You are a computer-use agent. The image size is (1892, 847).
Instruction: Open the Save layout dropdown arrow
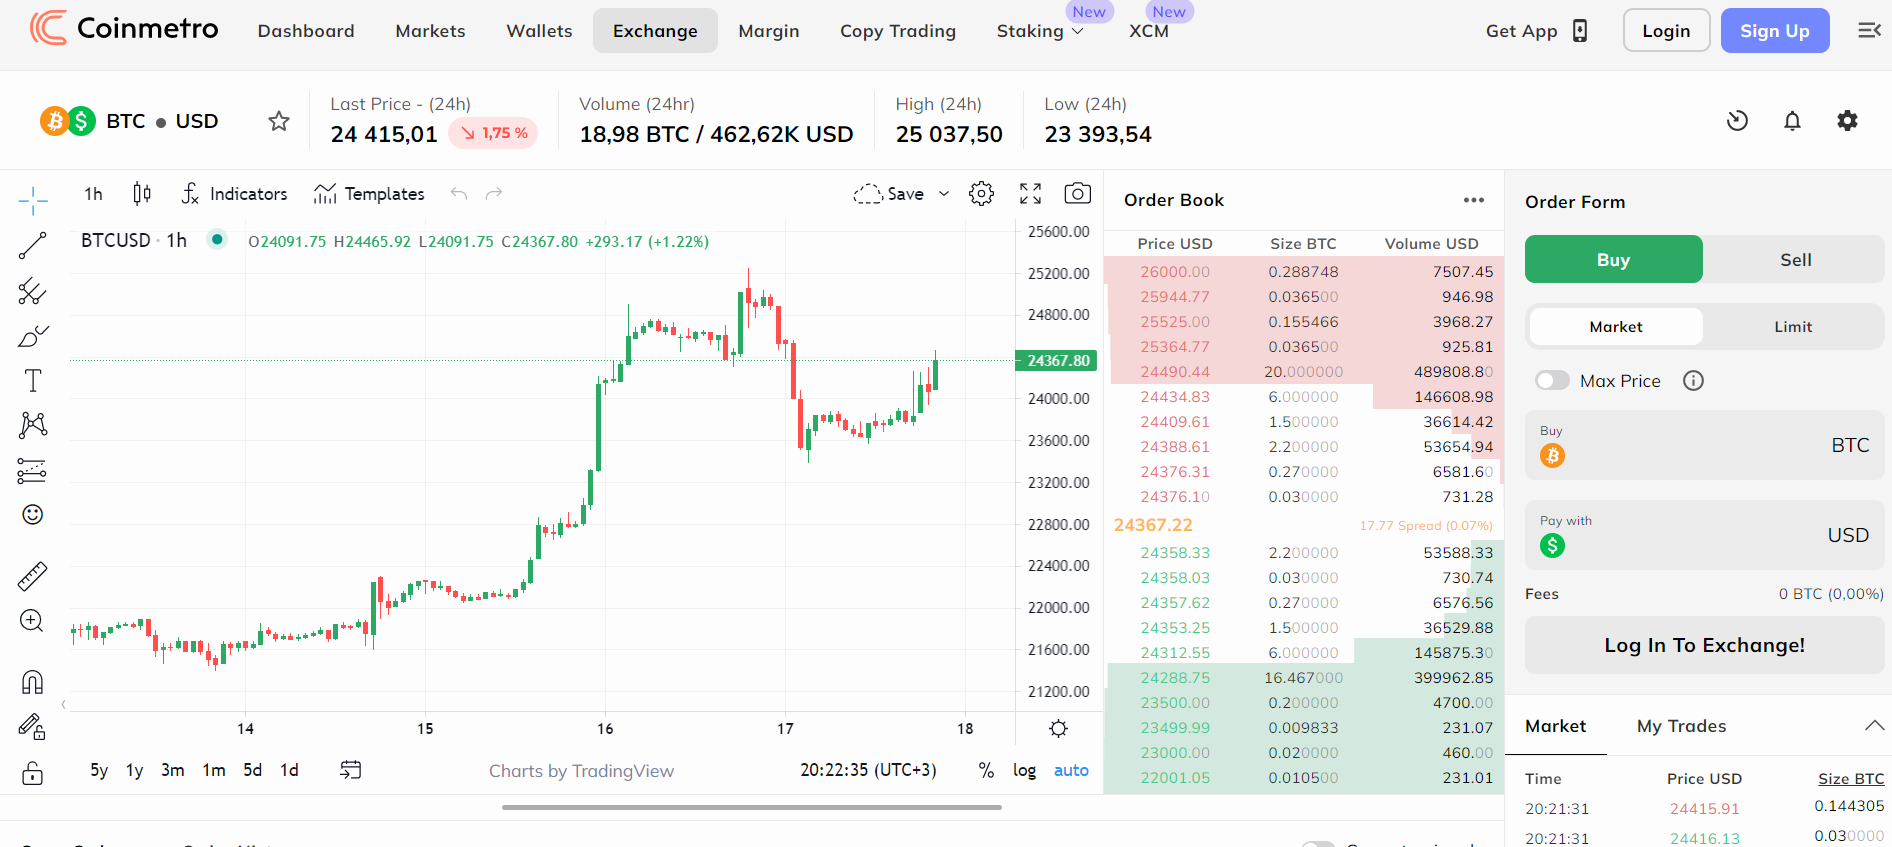(943, 194)
